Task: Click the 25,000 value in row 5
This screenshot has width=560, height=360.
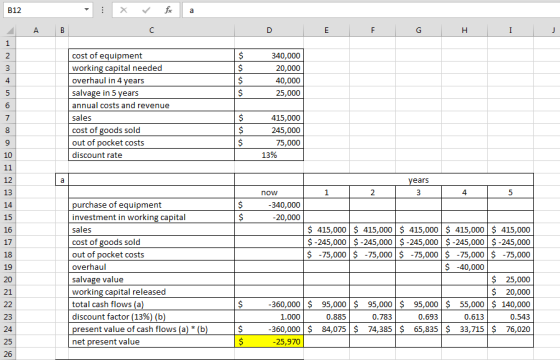Action: [x=269, y=93]
